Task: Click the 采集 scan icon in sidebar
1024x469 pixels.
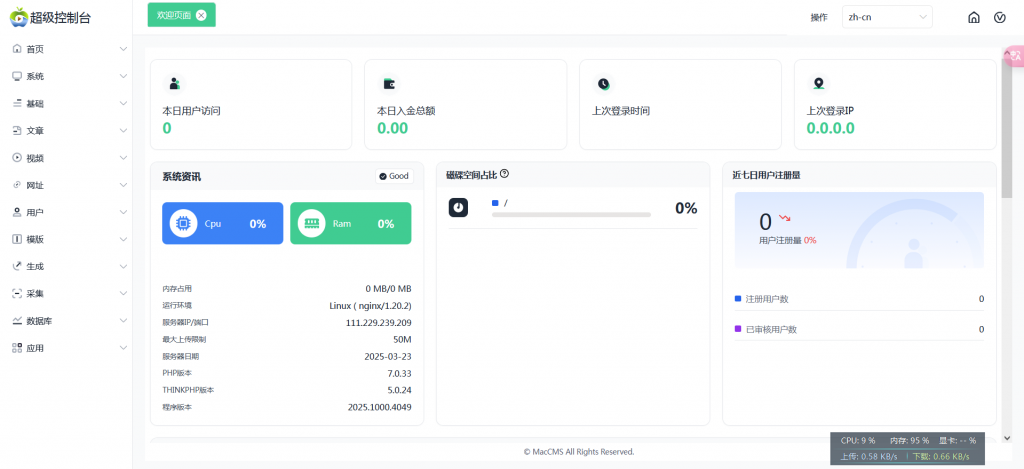Action: pos(17,294)
